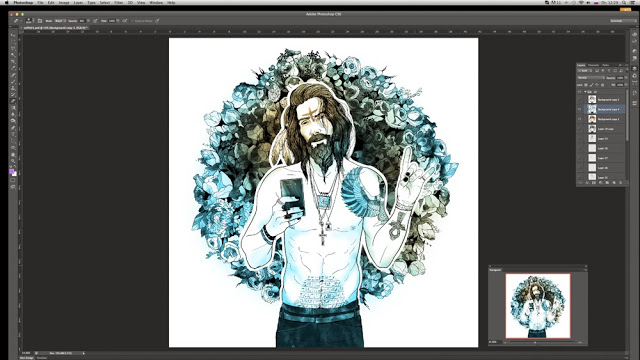Select the Blur tool

tap(13, 114)
